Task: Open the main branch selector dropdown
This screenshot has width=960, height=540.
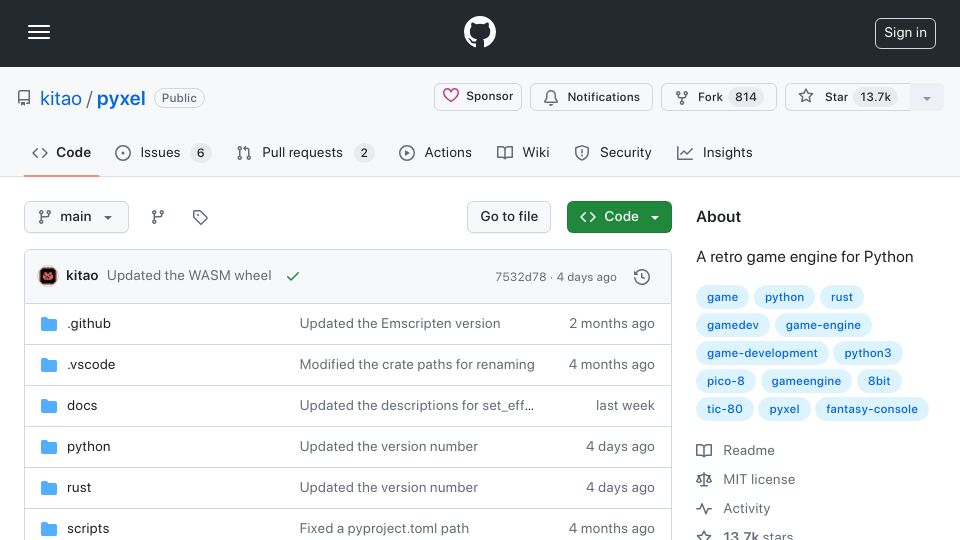Action: pyautogui.click(x=77, y=217)
